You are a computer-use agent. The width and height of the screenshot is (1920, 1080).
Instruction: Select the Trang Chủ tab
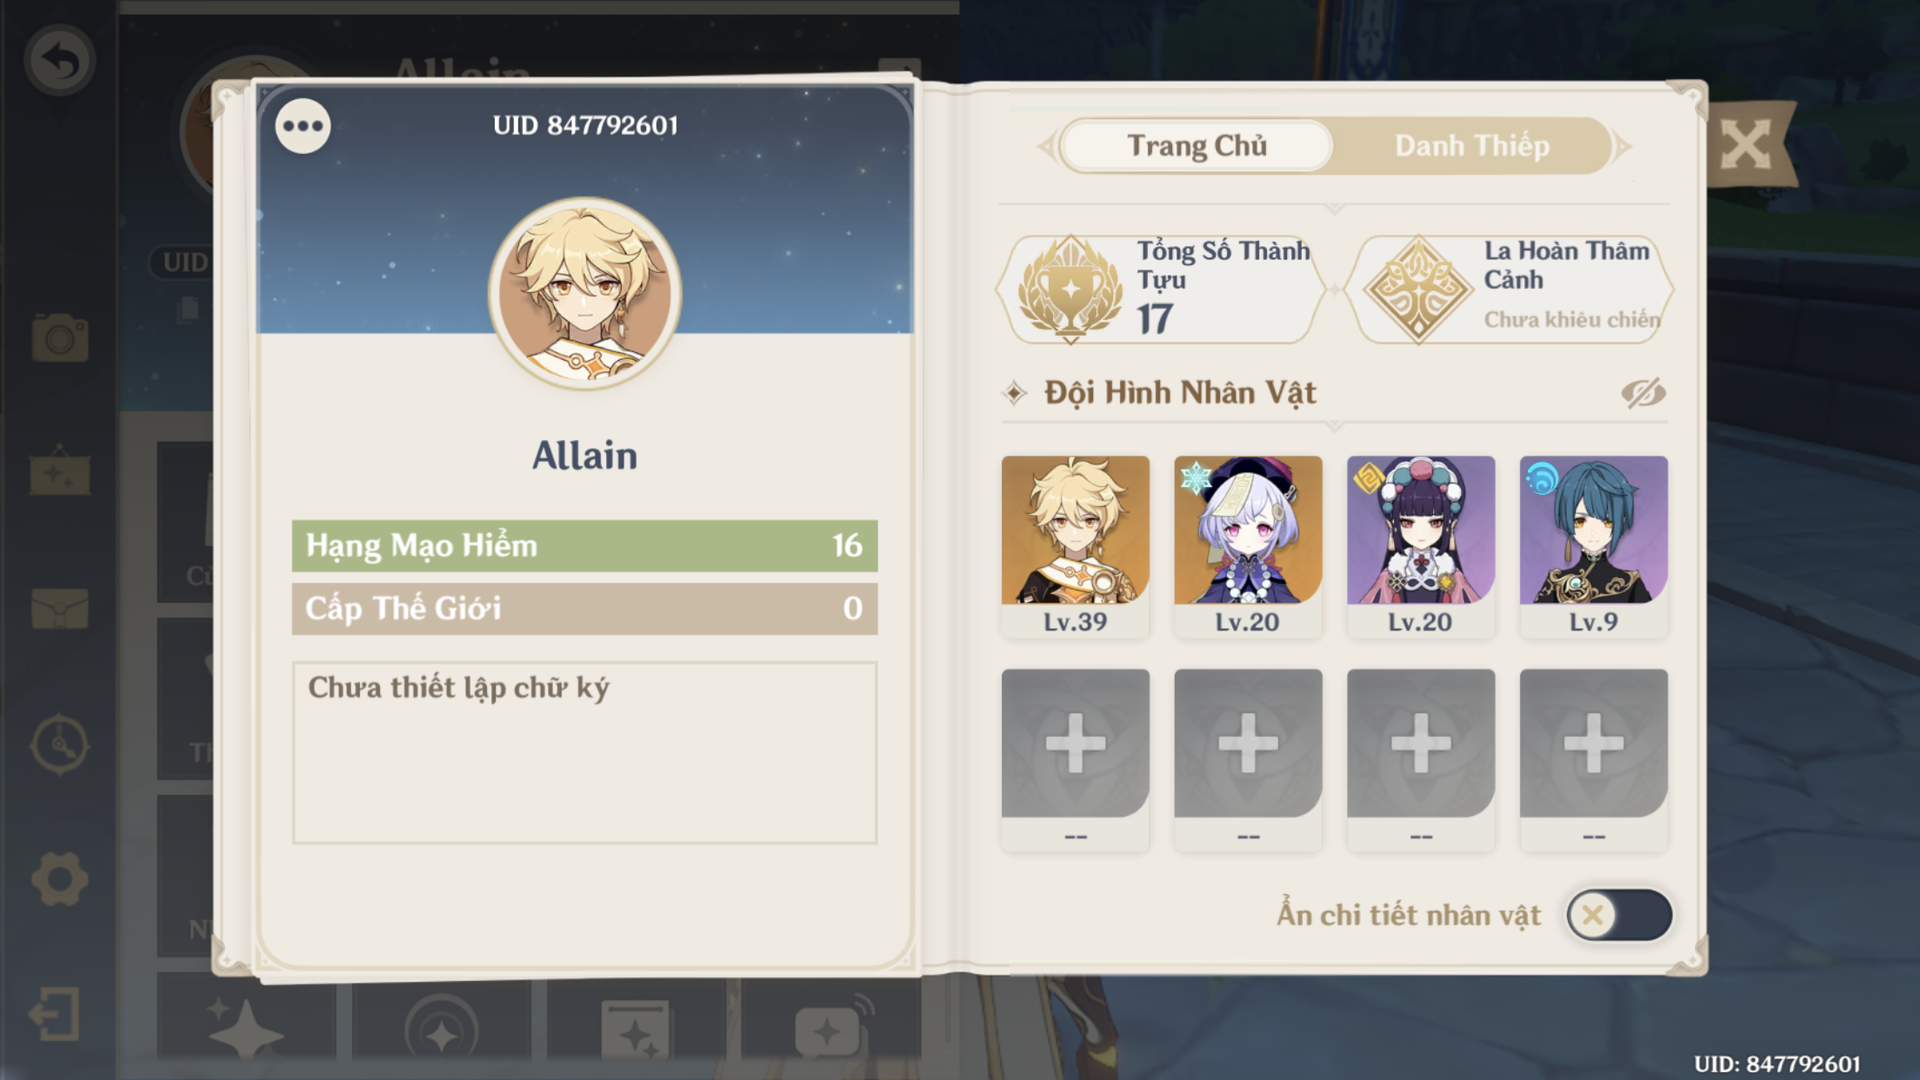(x=1197, y=146)
